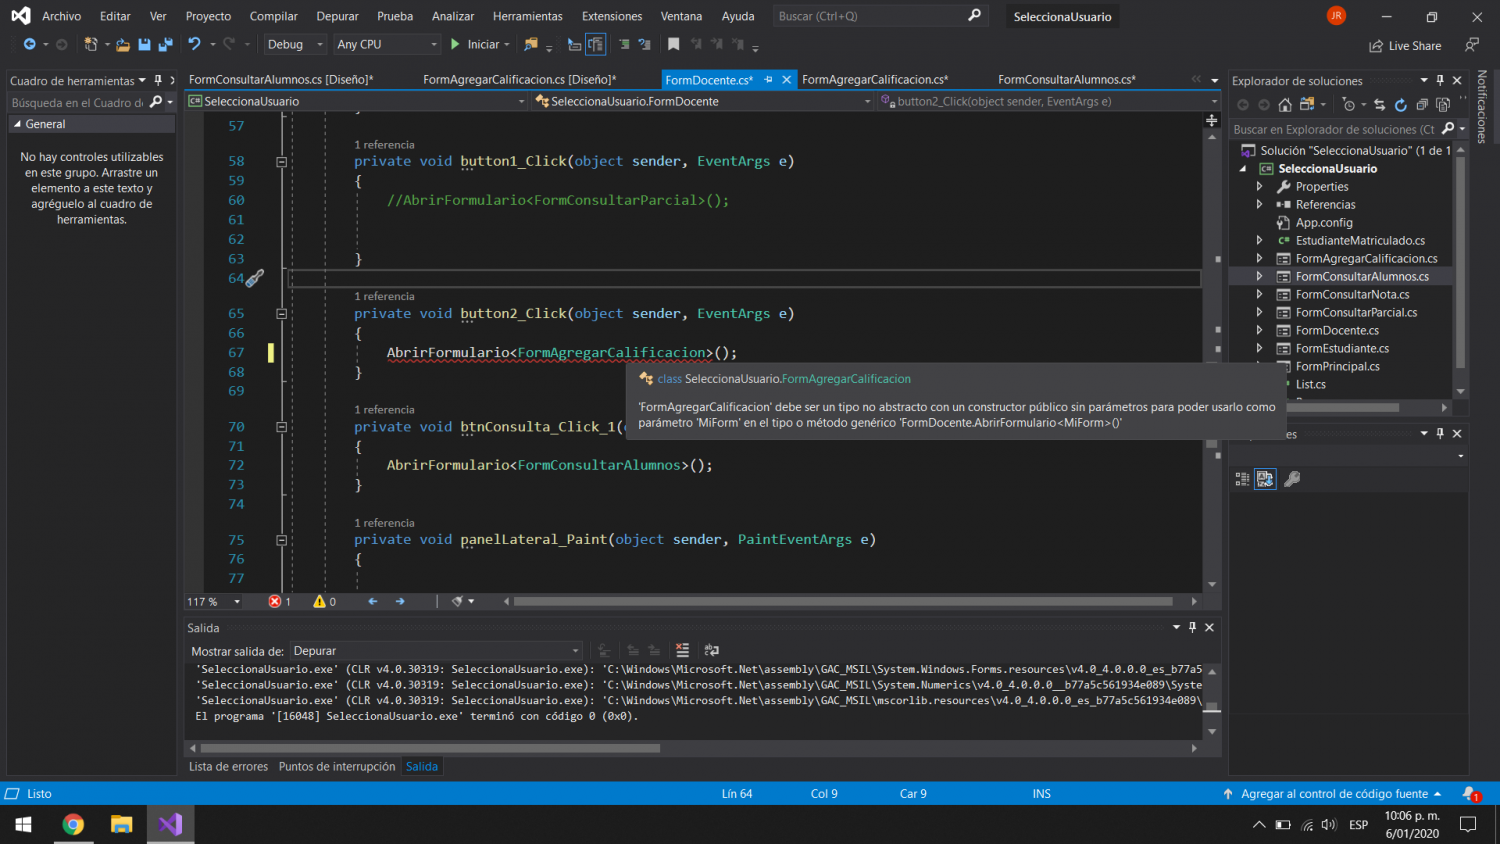Pin the Cuadro de herramientas panel
Screen dimensions: 1500x844
pos(158,80)
